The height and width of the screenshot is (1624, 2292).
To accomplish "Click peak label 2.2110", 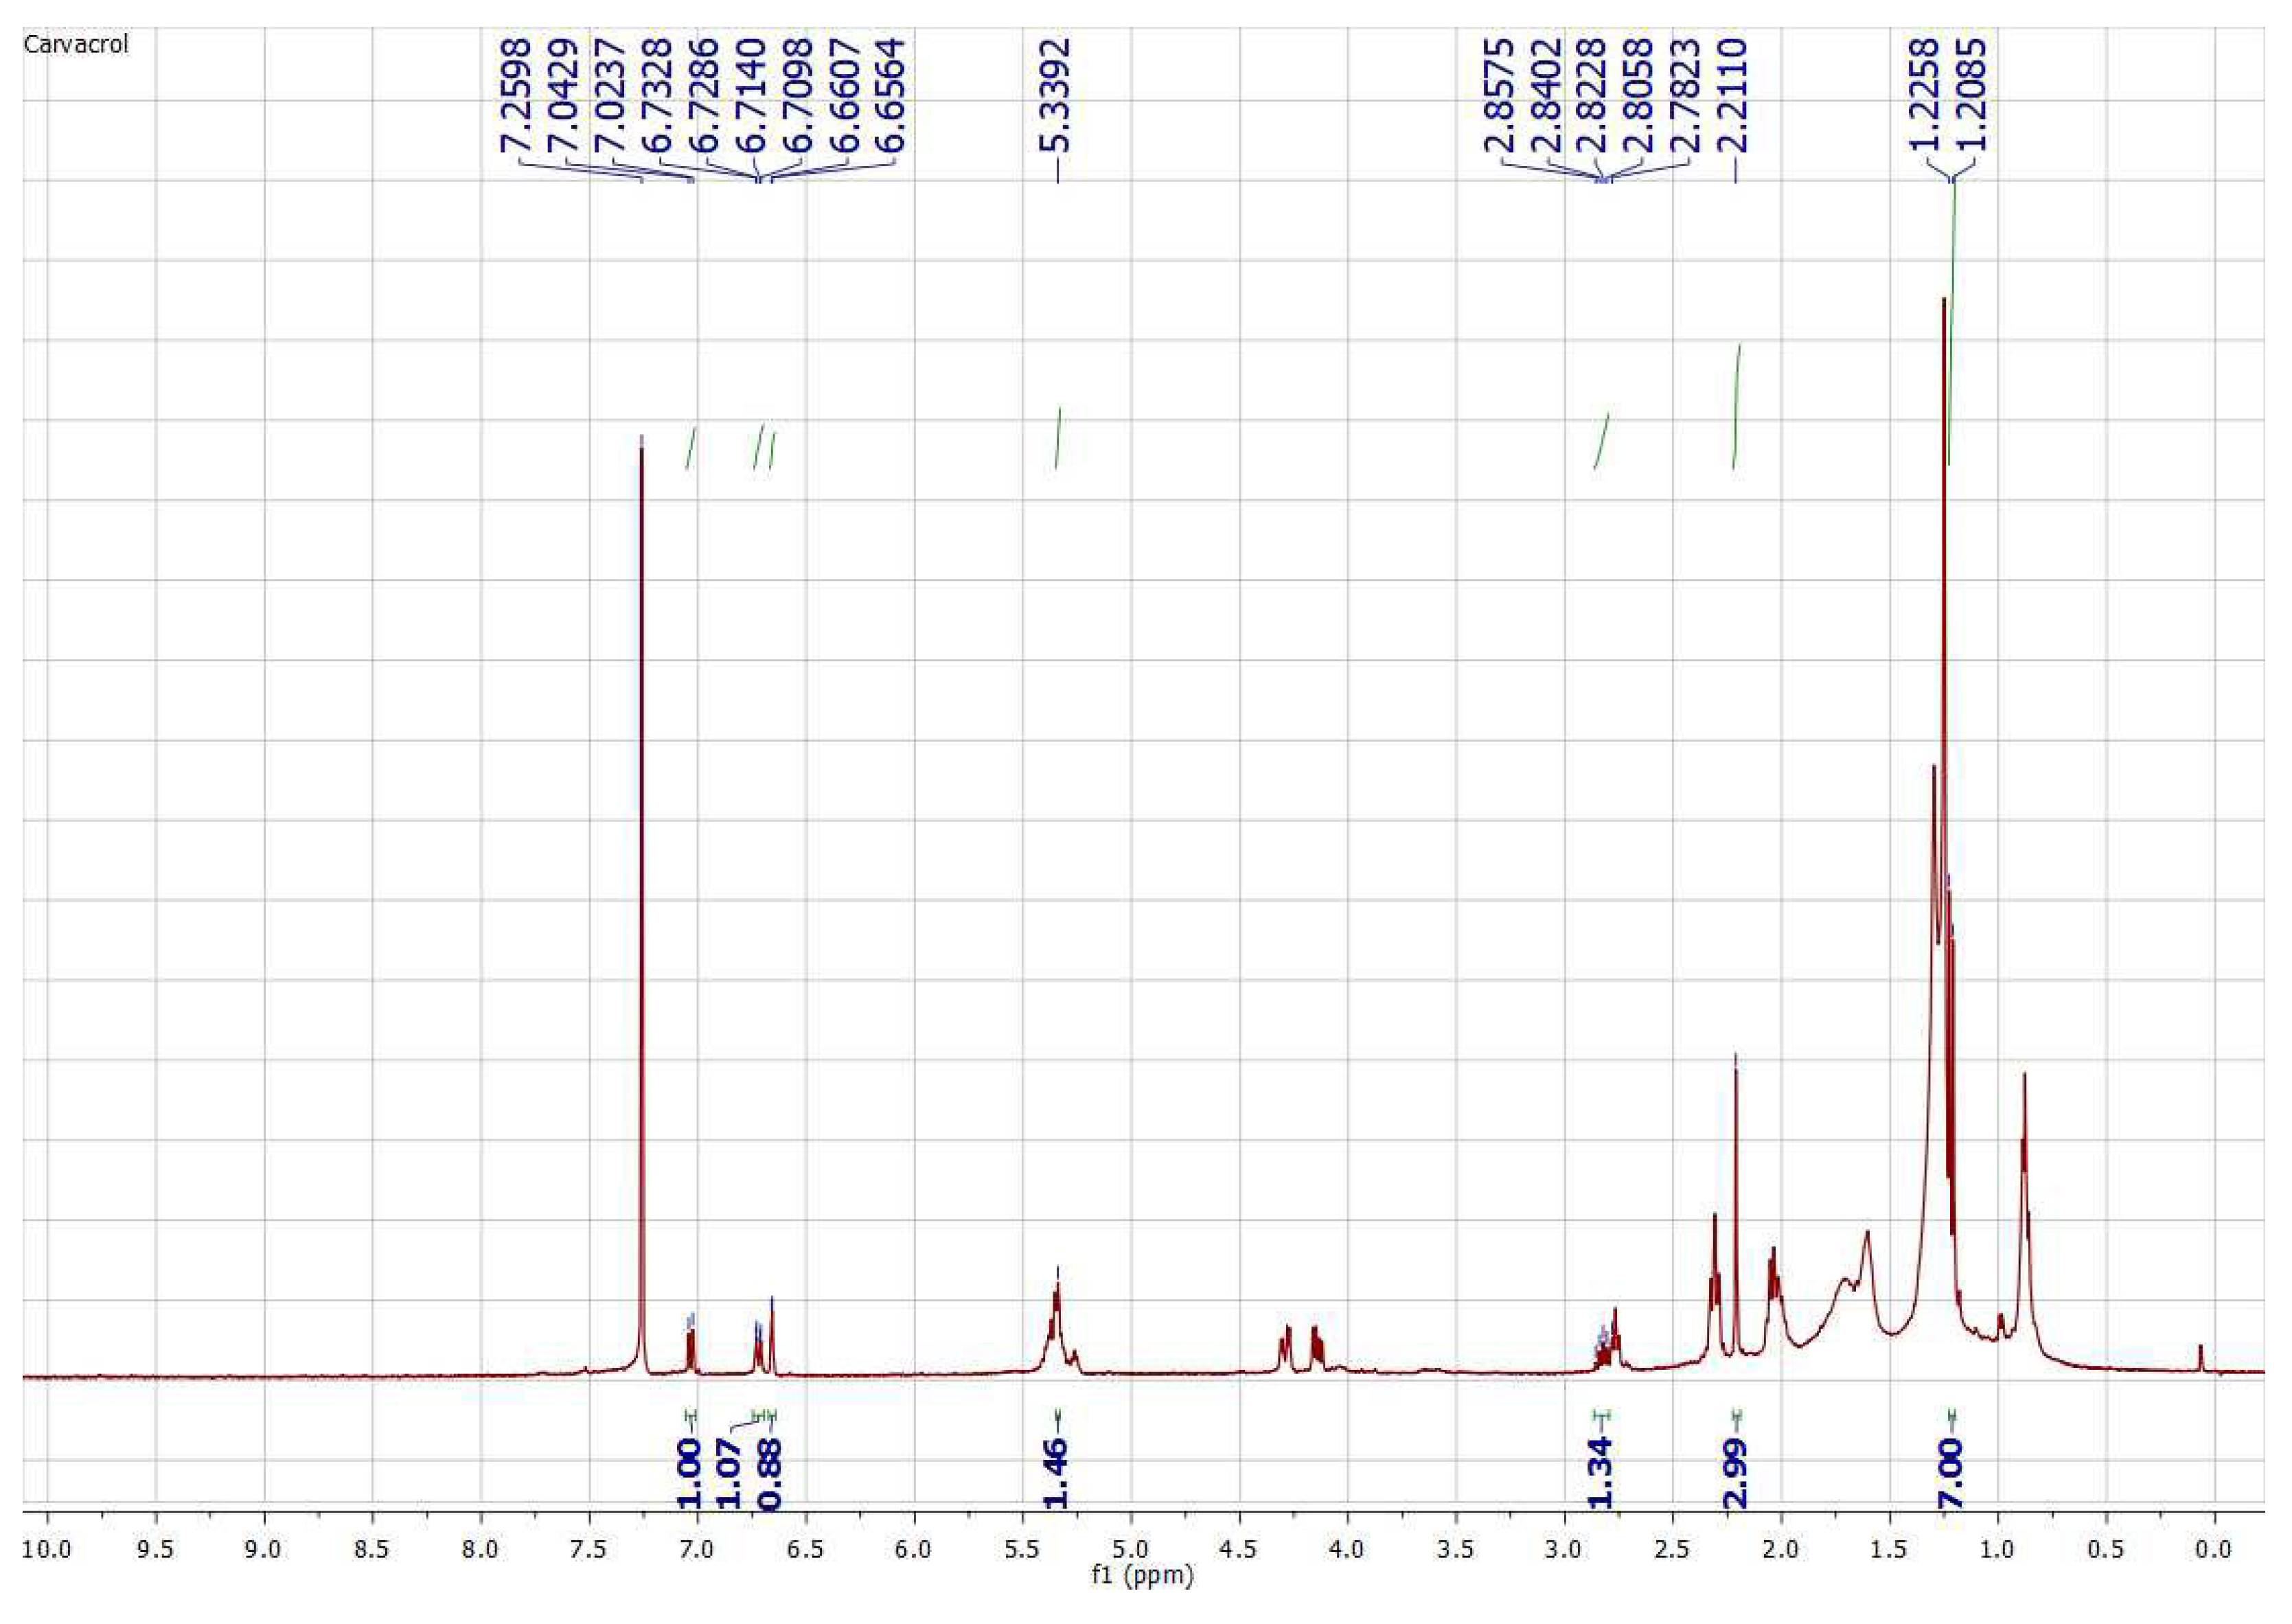I will 1734,96.
